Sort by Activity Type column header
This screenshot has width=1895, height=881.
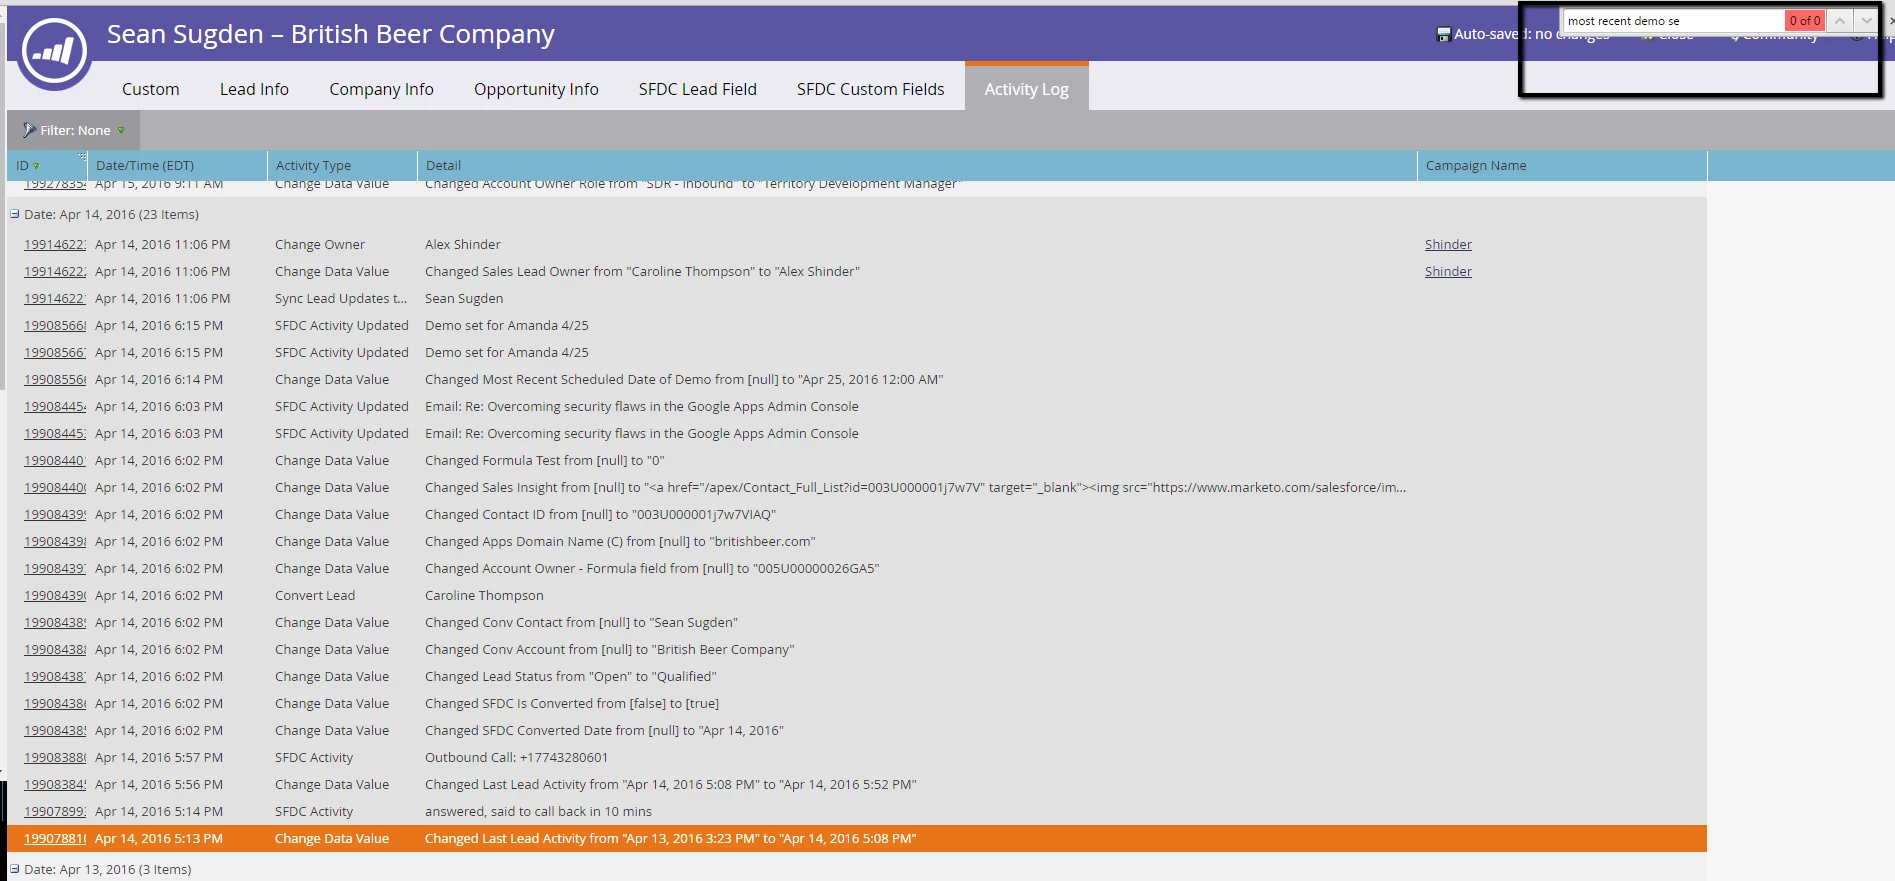(x=342, y=165)
